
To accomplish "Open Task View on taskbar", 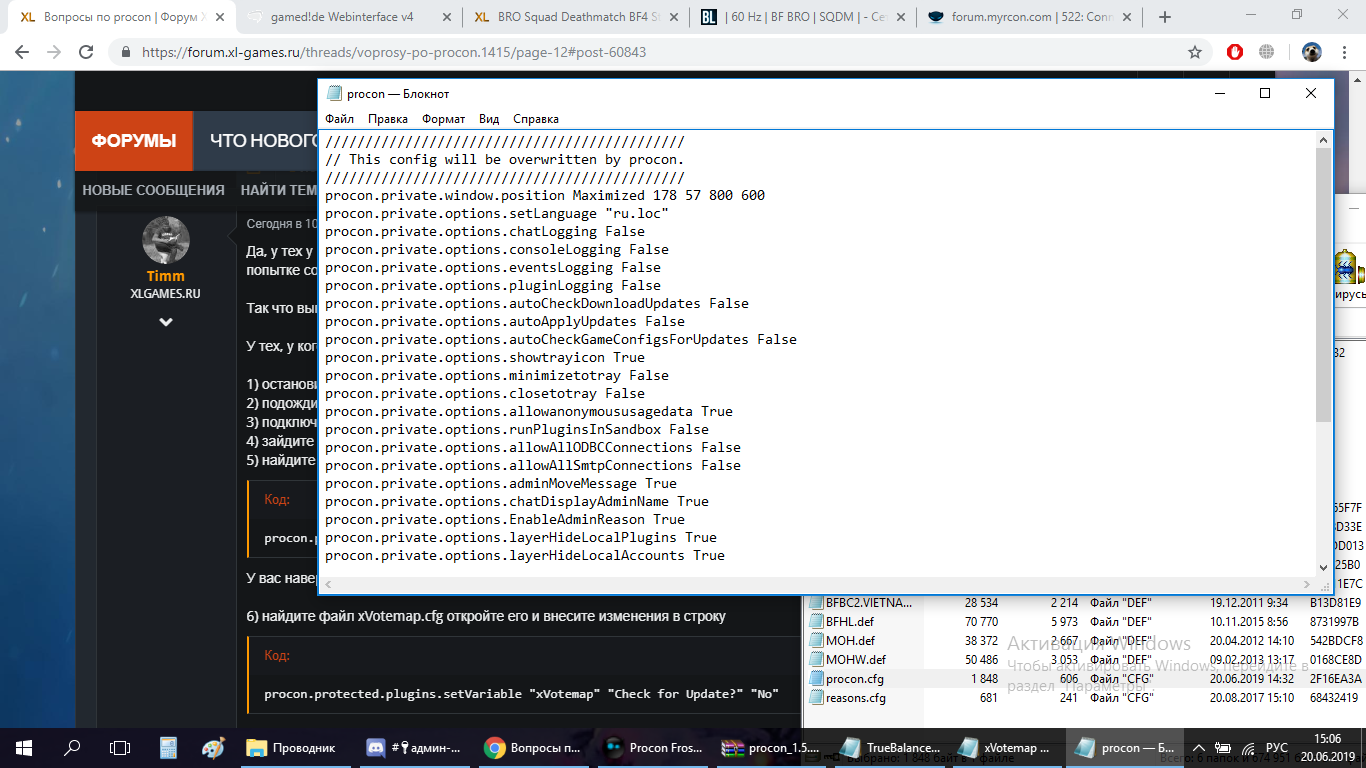I will click(x=120, y=747).
